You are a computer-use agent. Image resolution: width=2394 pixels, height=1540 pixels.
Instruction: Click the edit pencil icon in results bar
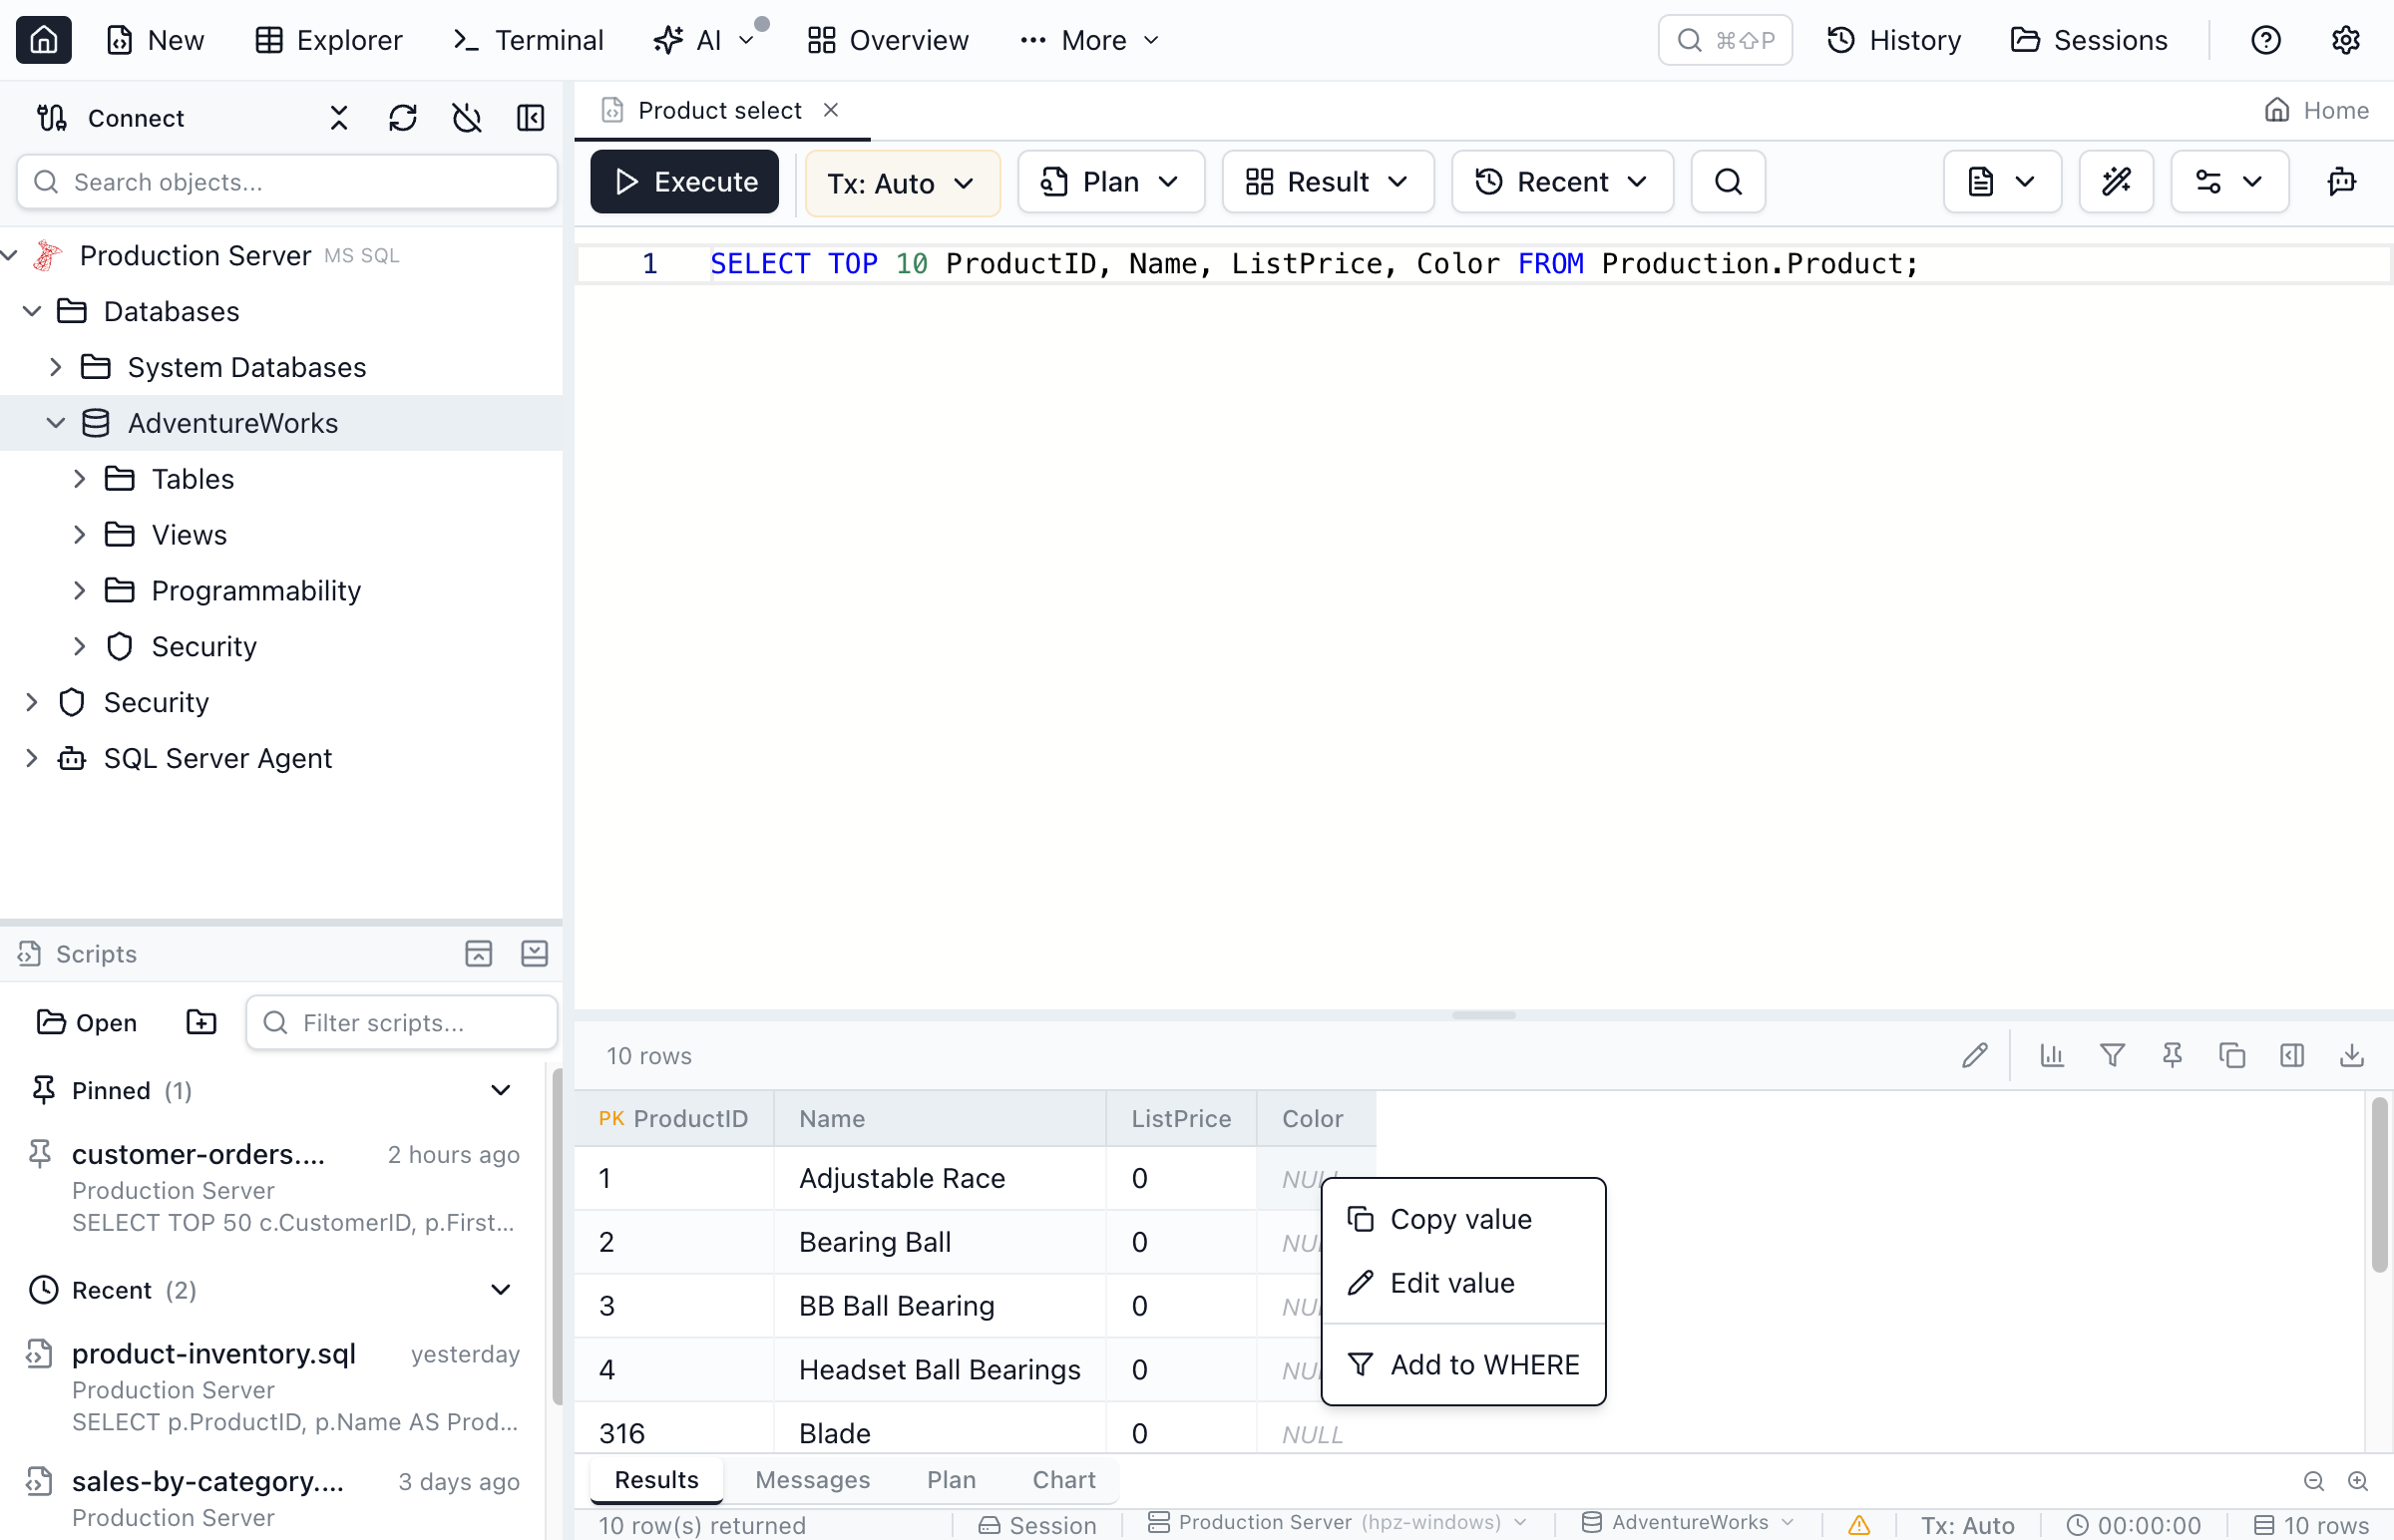coord(1974,1056)
